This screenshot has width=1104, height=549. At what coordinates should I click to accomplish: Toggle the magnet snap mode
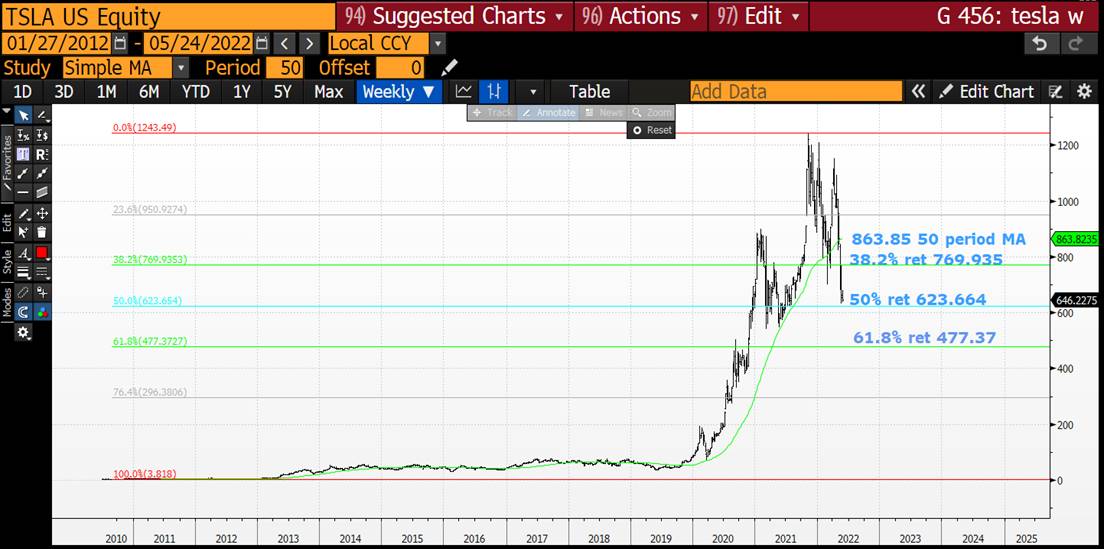point(23,312)
